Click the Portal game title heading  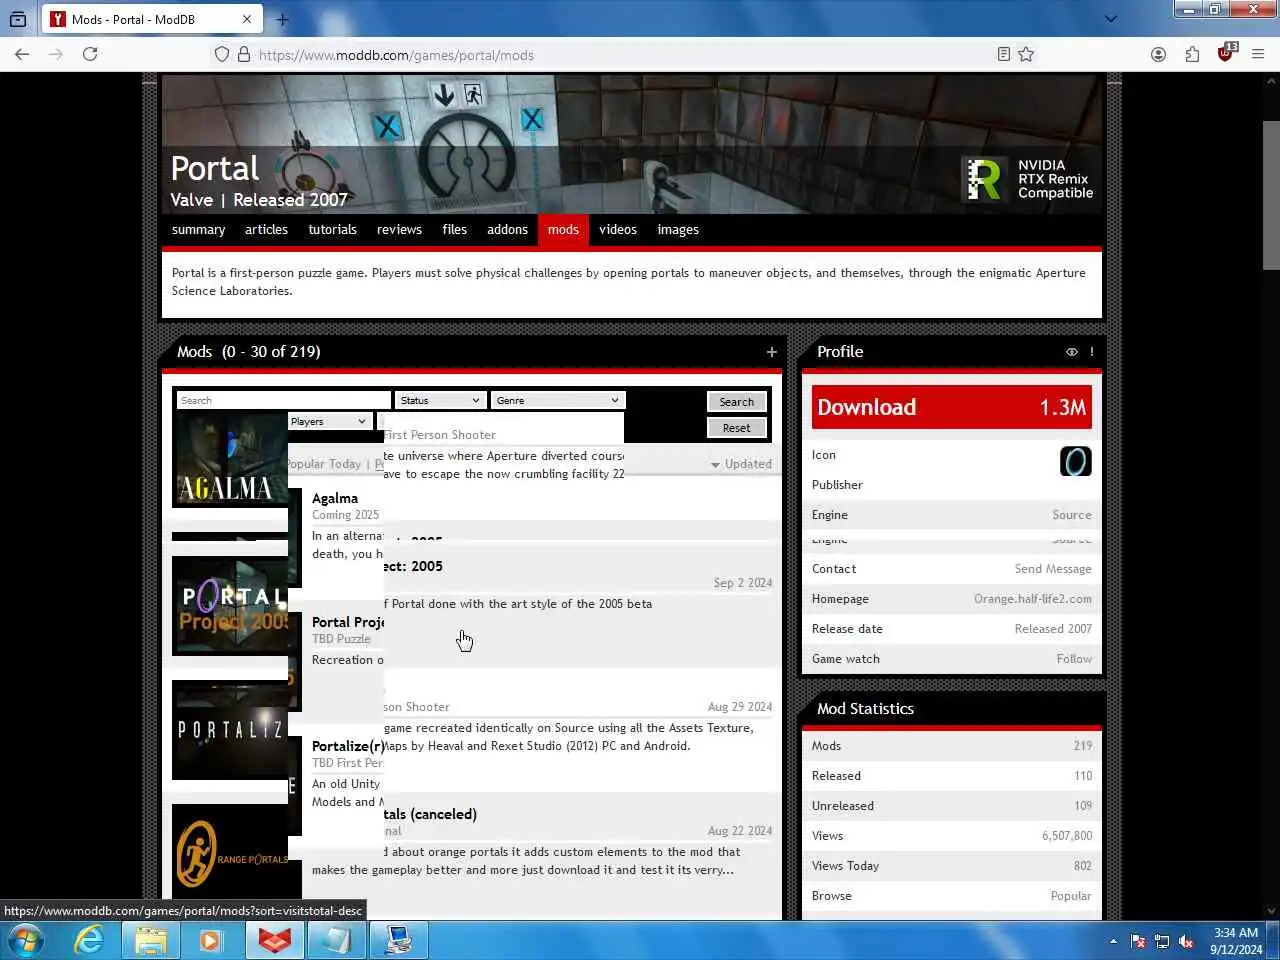point(215,168)
